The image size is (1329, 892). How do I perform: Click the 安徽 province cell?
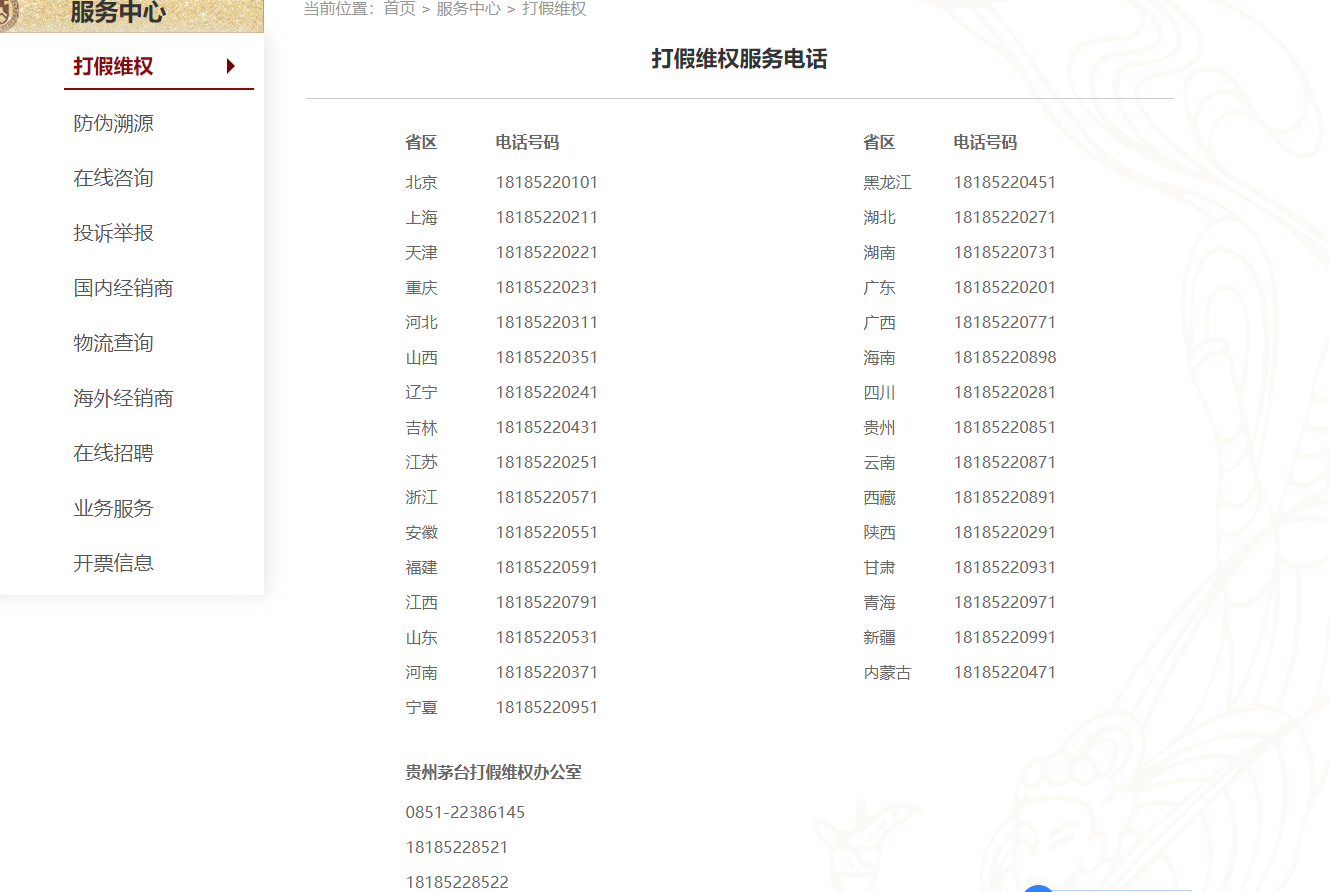click(421, 532)
